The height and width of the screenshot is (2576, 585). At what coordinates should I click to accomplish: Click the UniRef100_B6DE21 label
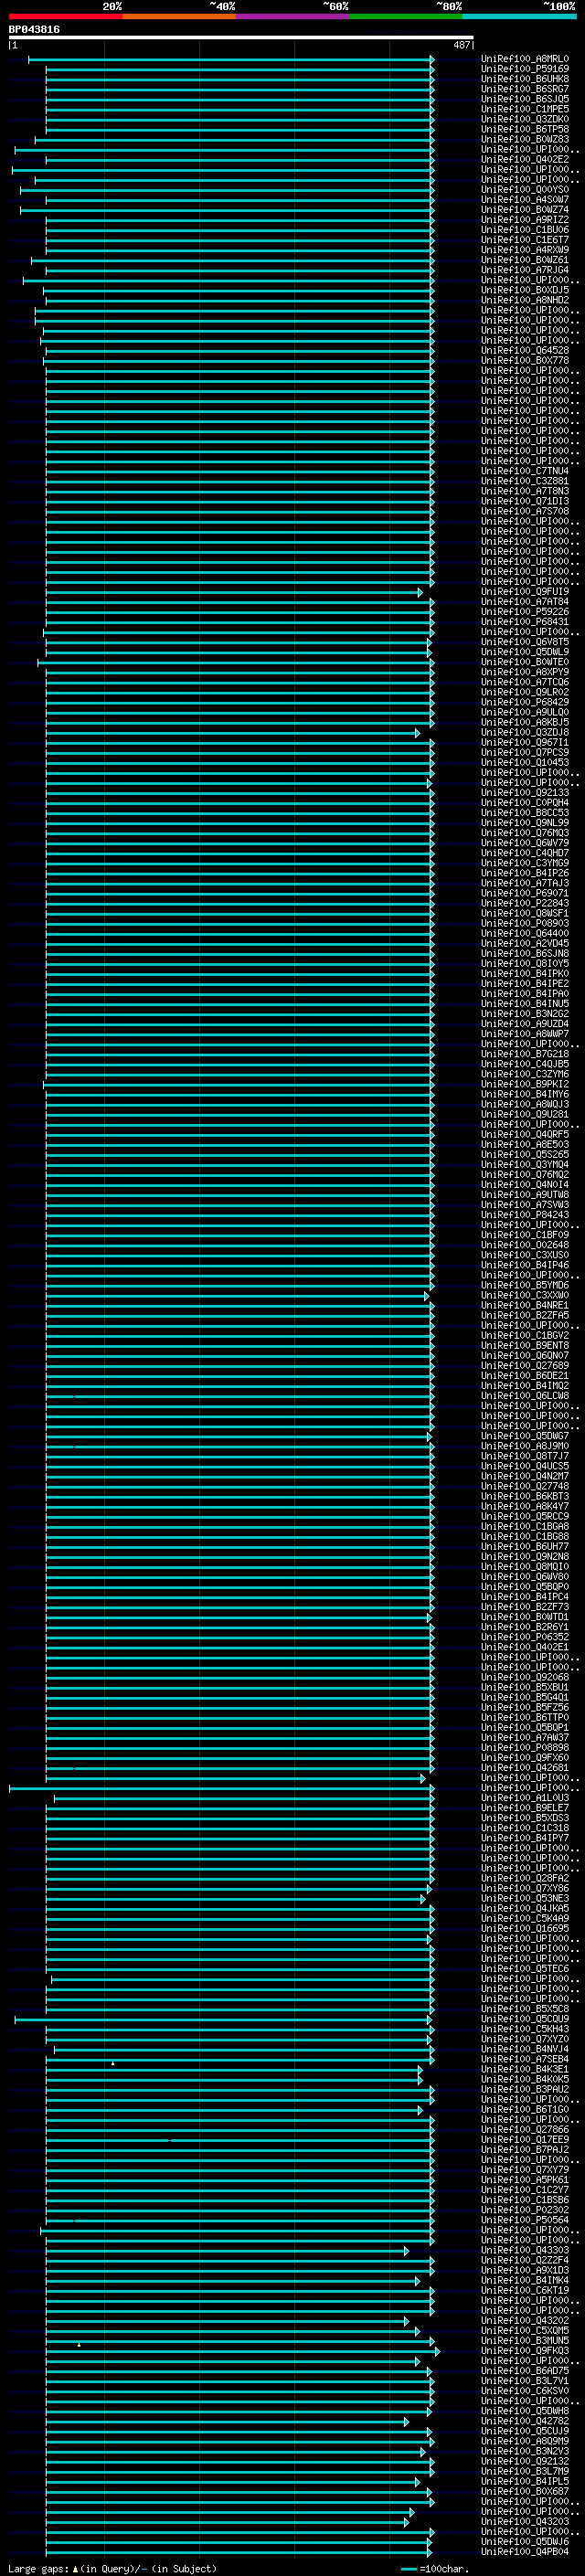point(524,1375)
